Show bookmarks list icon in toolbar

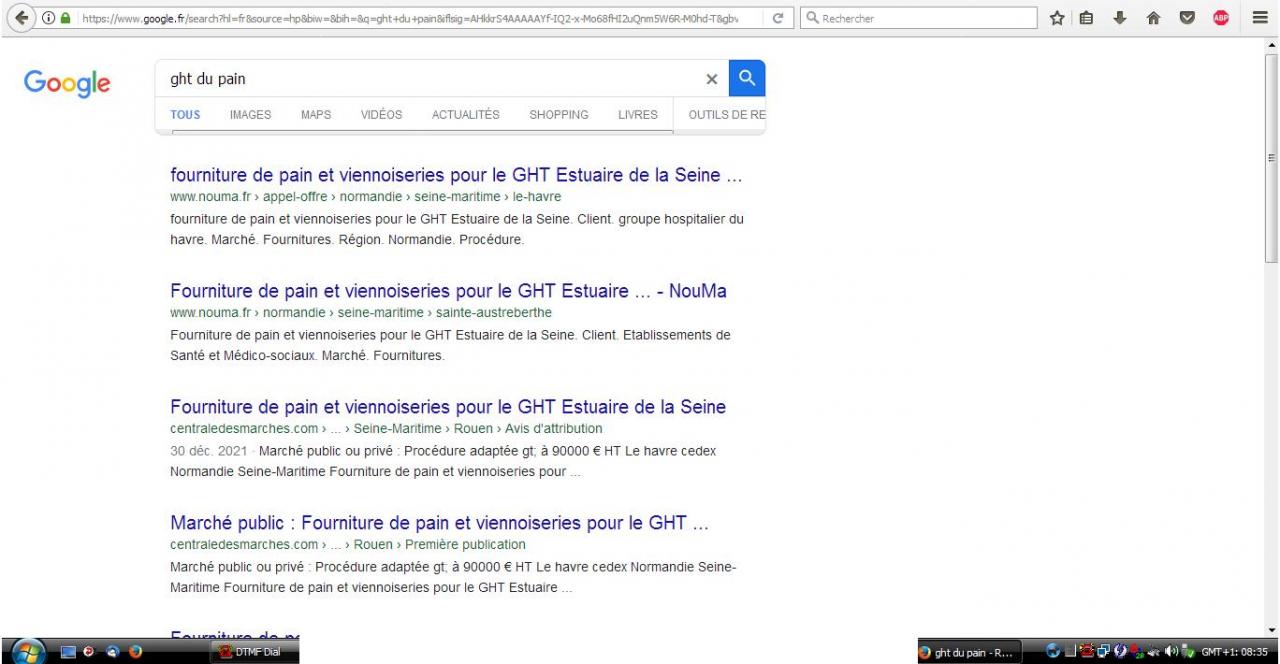pos(1086,18)
